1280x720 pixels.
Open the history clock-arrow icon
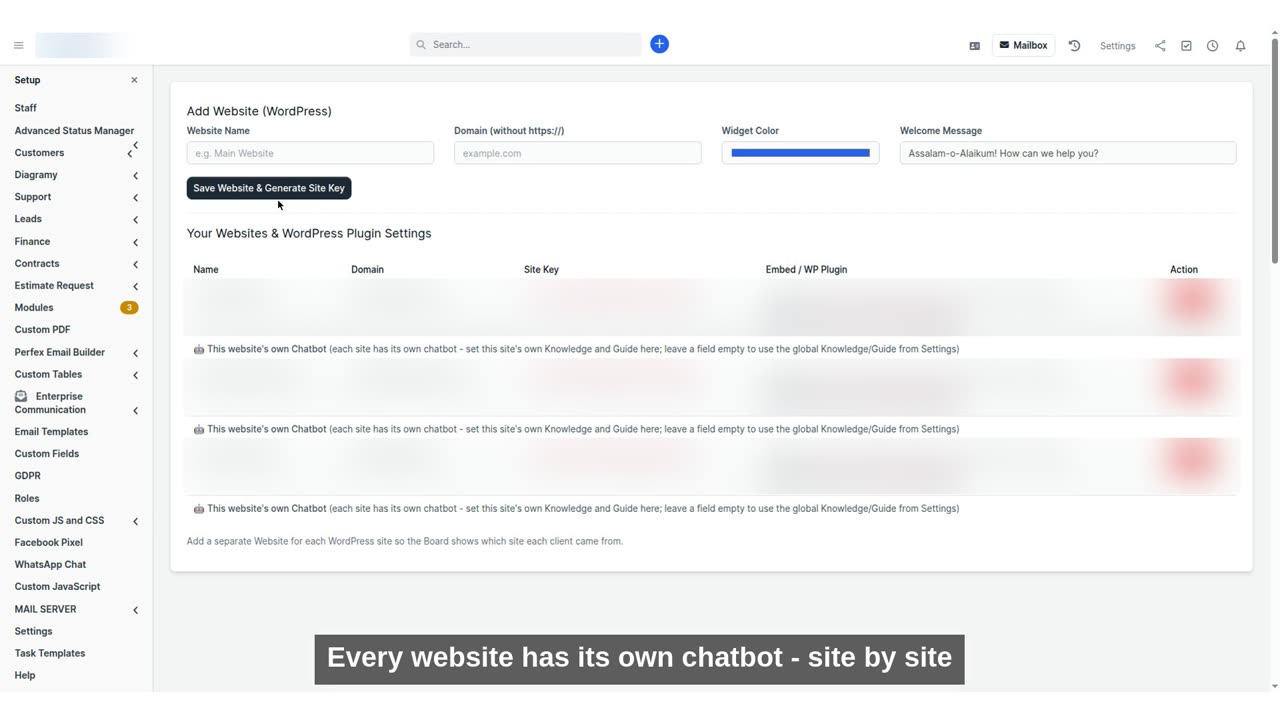[x=1074, y=46]
